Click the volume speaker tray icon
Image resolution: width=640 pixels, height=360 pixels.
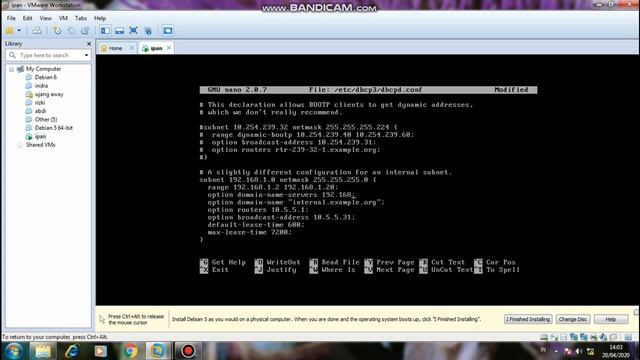tap(579, 351)
